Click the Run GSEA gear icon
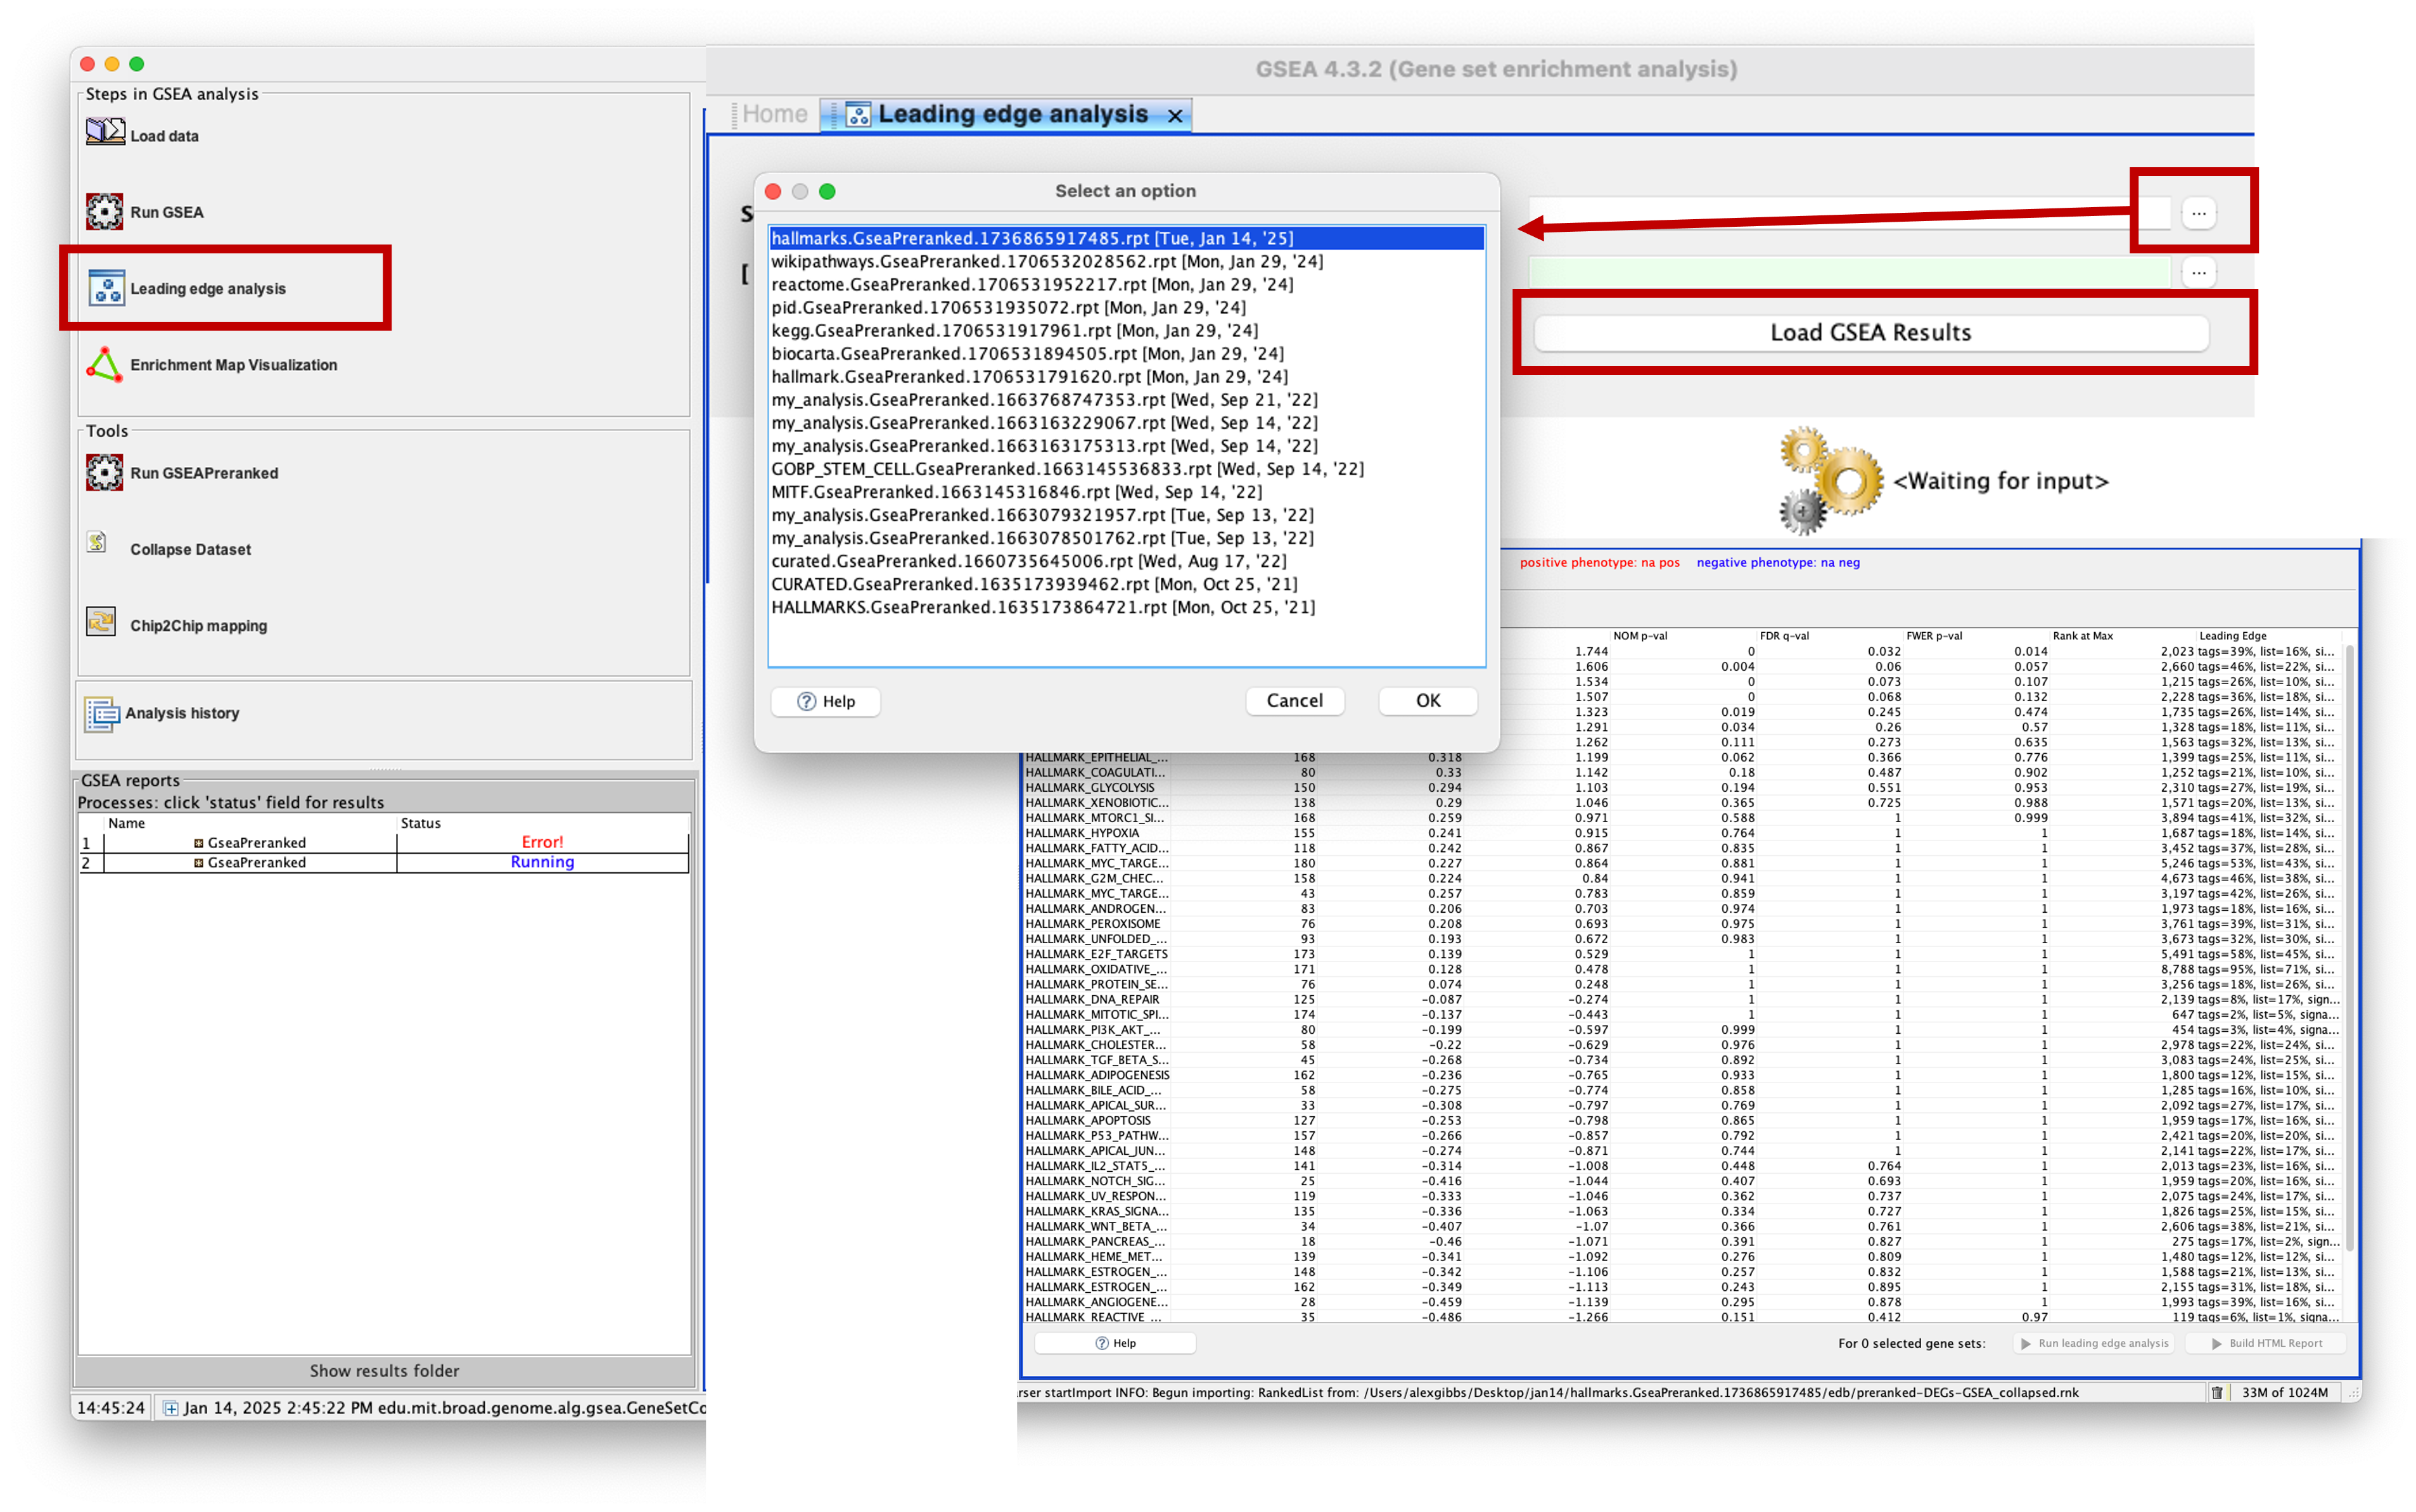 (105, 211)
